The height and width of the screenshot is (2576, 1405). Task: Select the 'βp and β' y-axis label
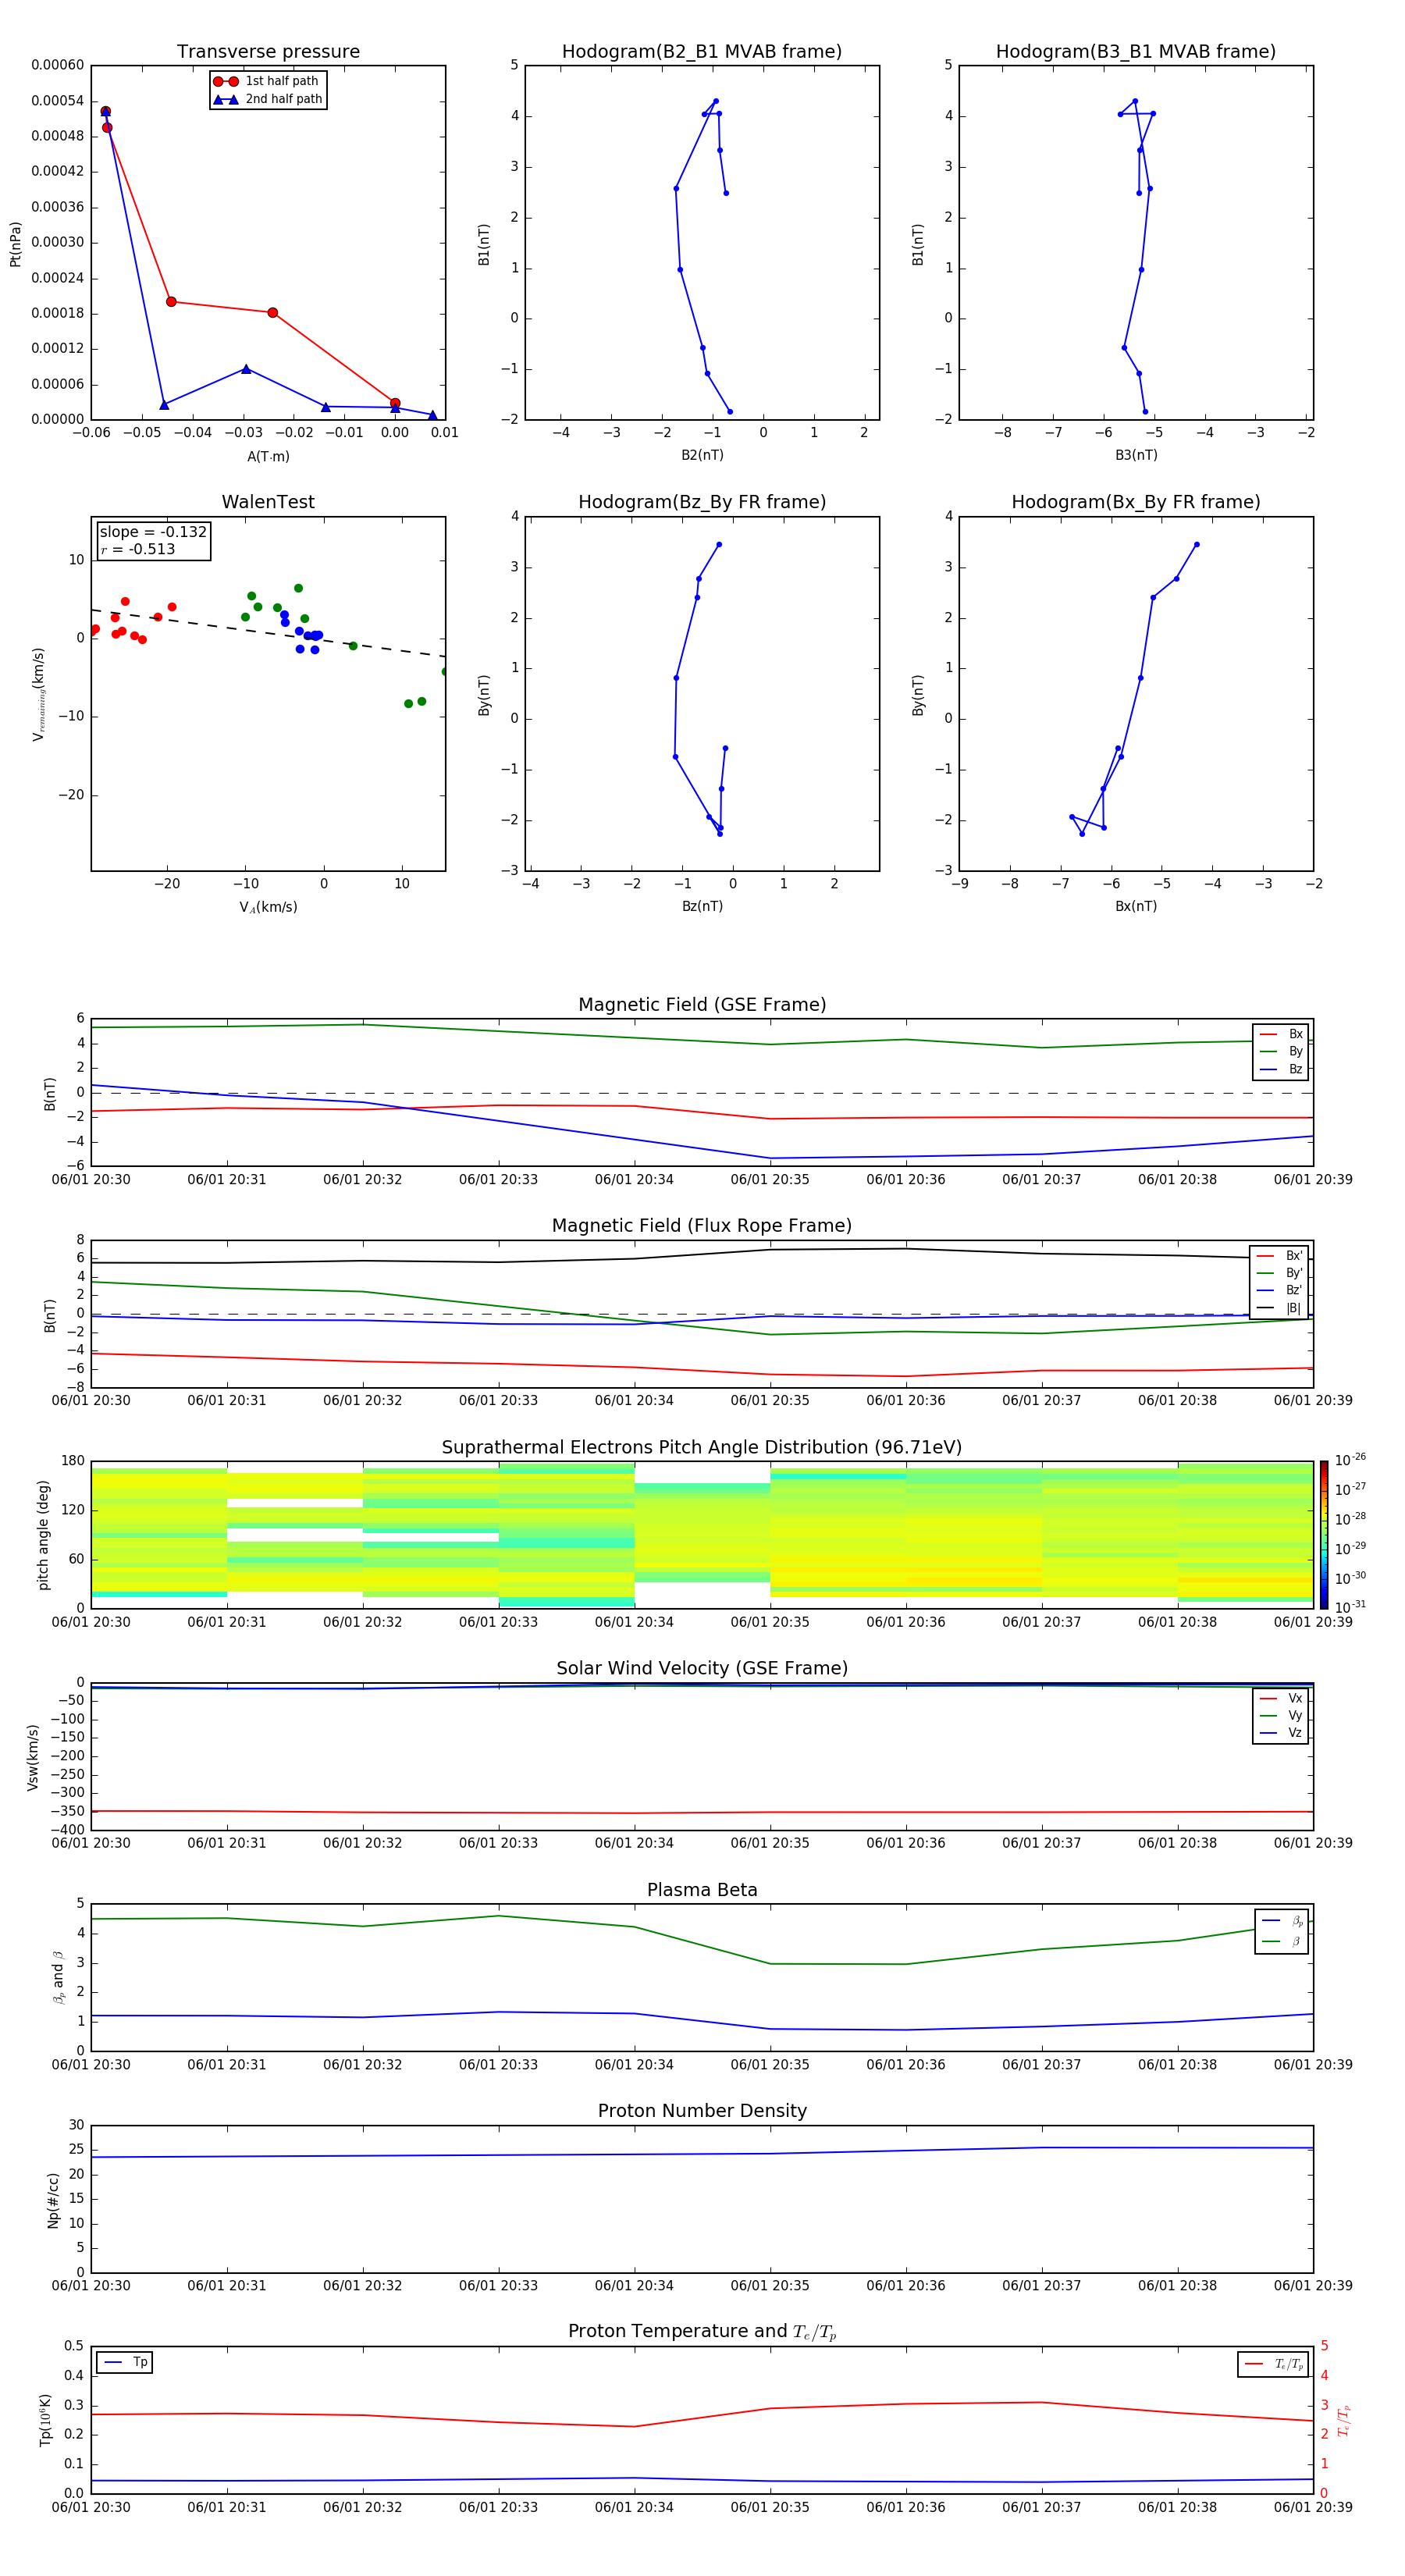[x=58, y=1978]
